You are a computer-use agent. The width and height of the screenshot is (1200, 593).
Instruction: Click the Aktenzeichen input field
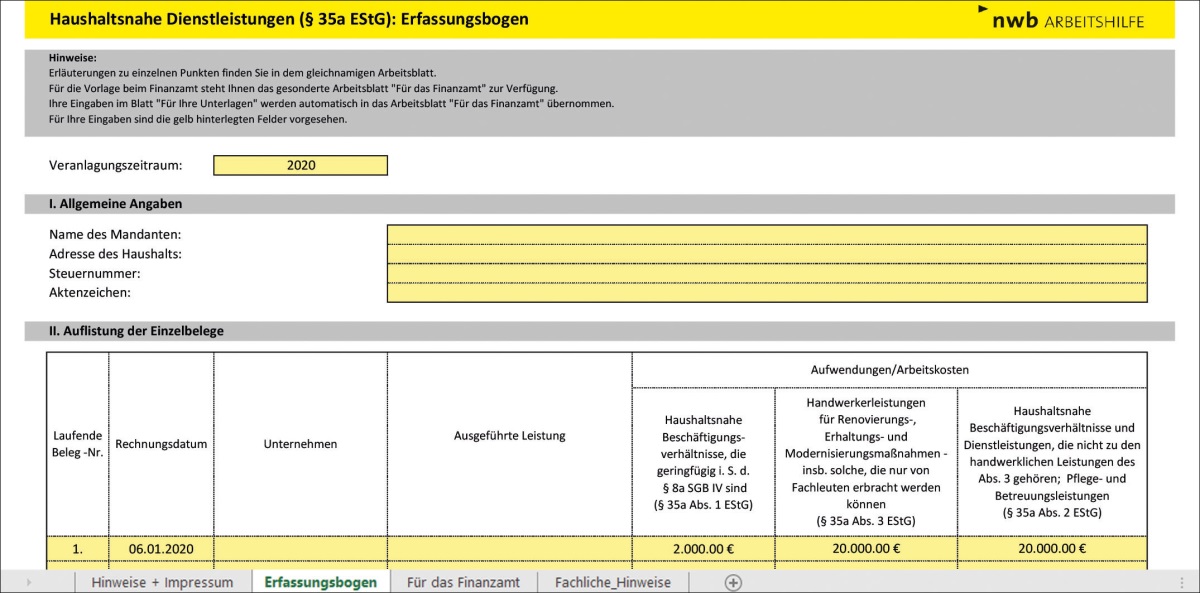766,292
